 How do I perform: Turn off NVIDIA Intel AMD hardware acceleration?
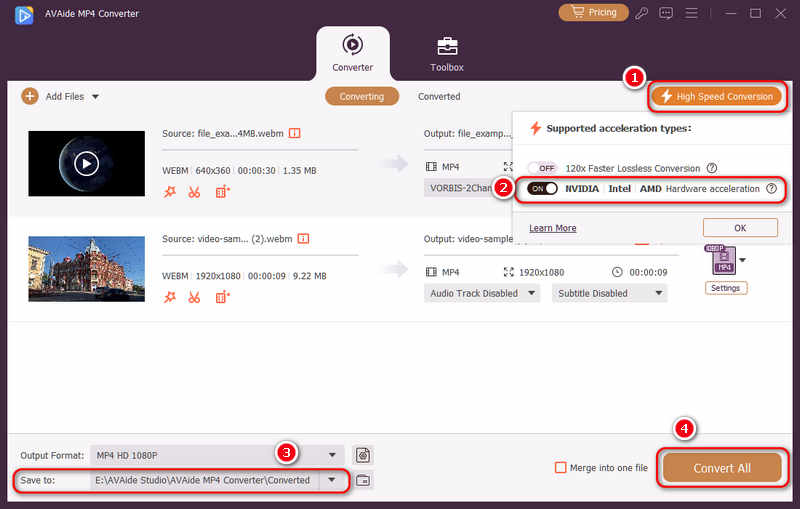point(542,188)
